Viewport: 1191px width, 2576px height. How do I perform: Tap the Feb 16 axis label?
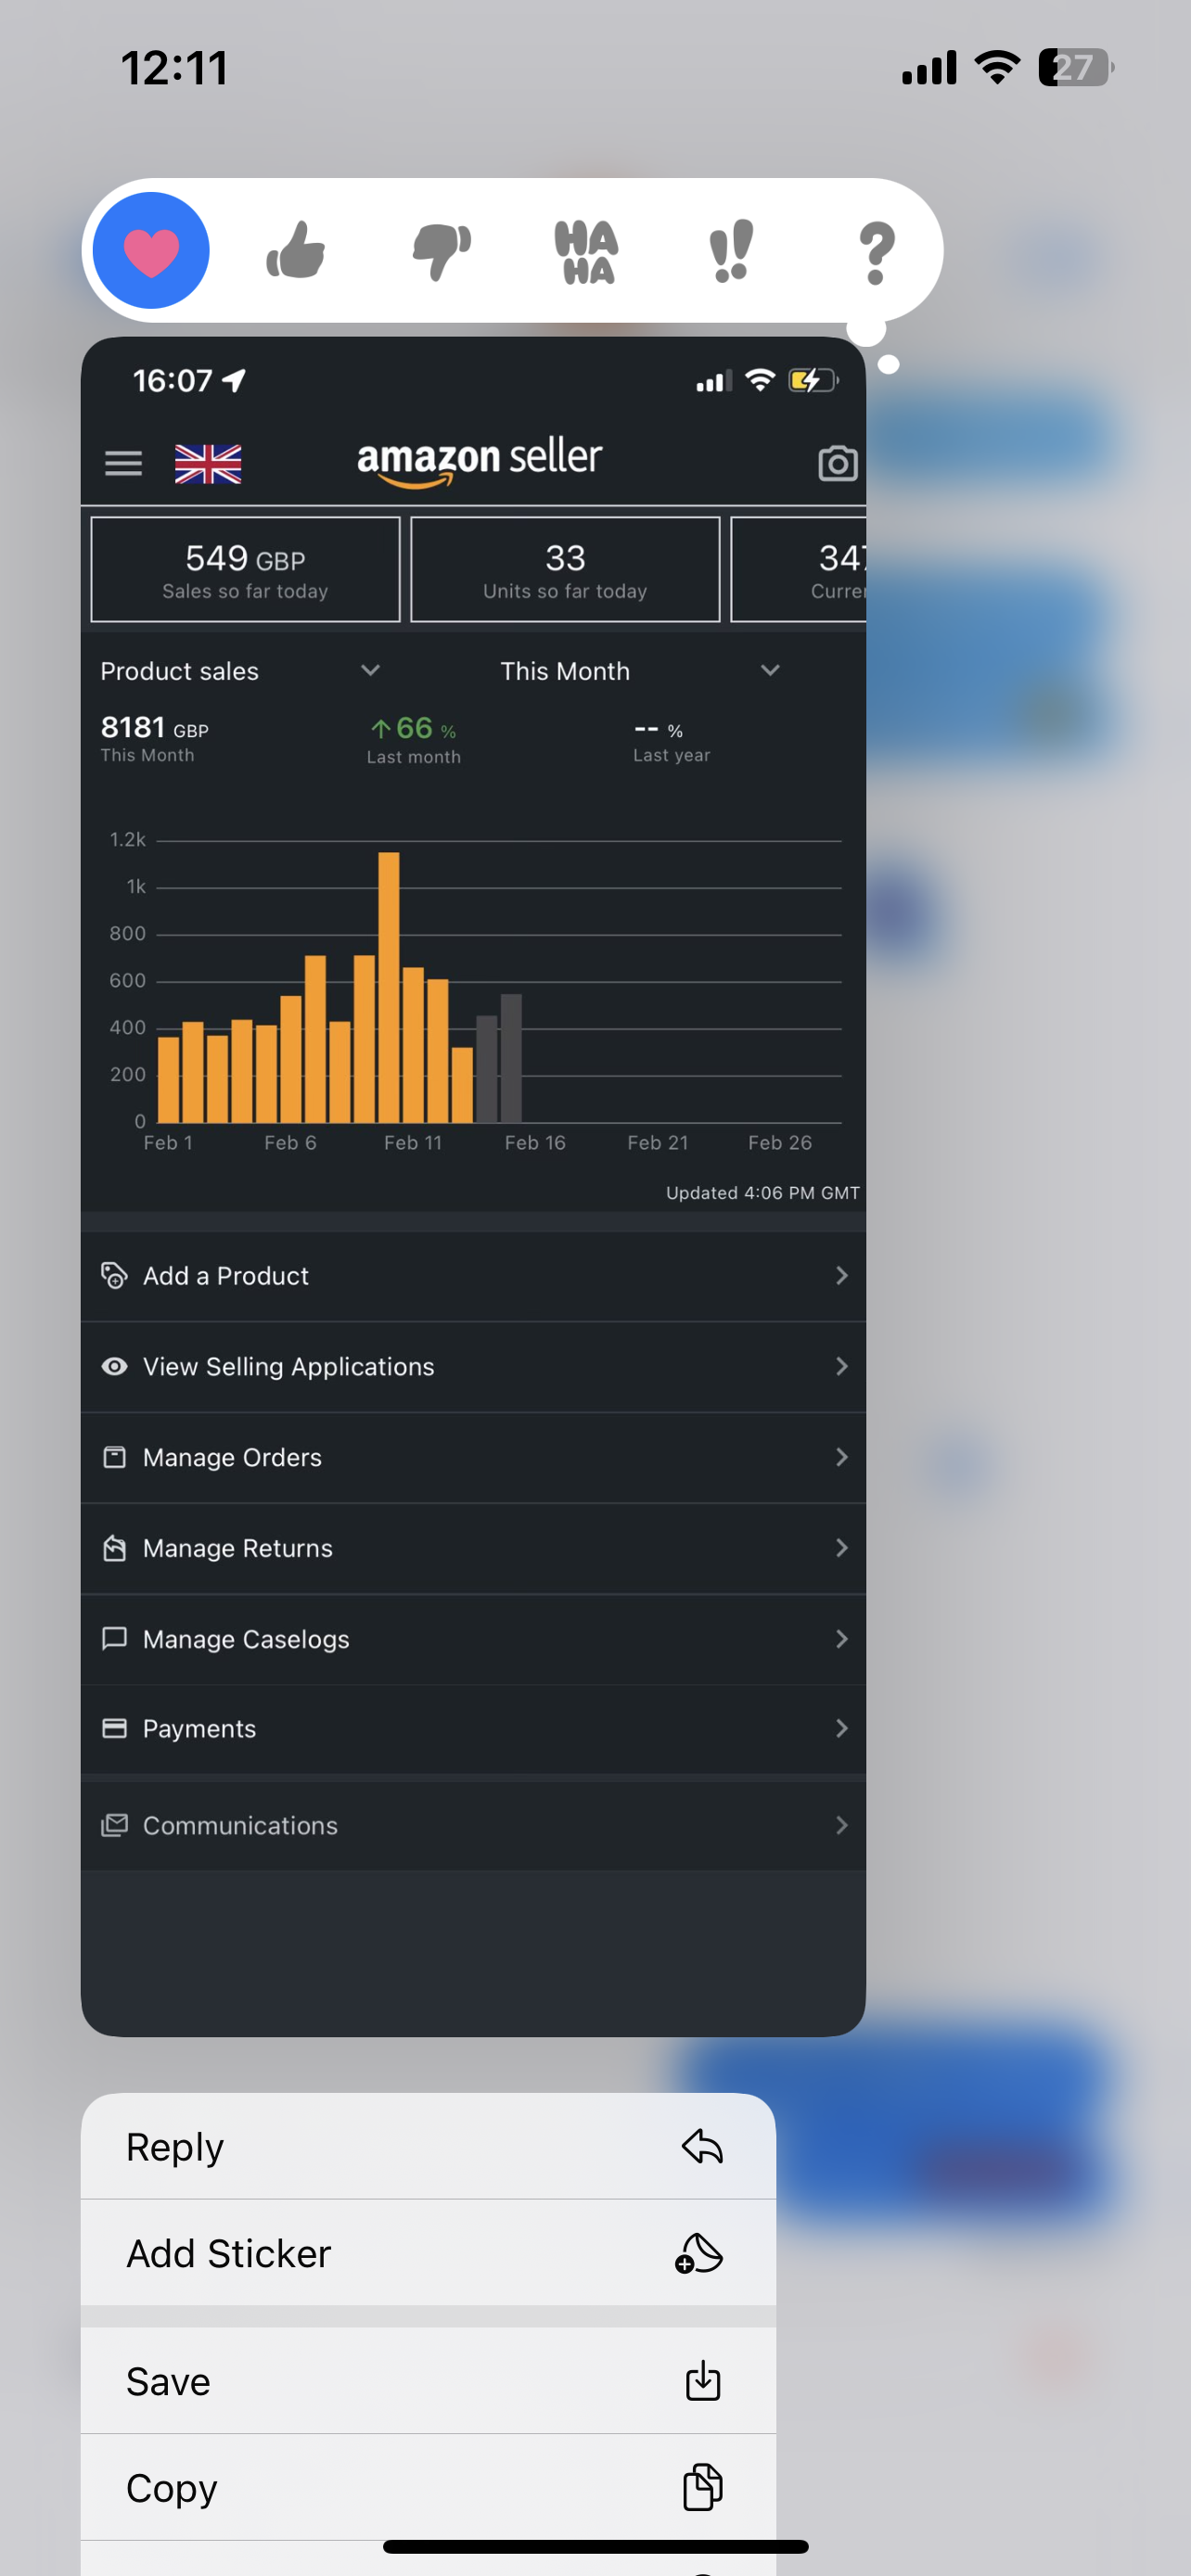[535, 1142]
